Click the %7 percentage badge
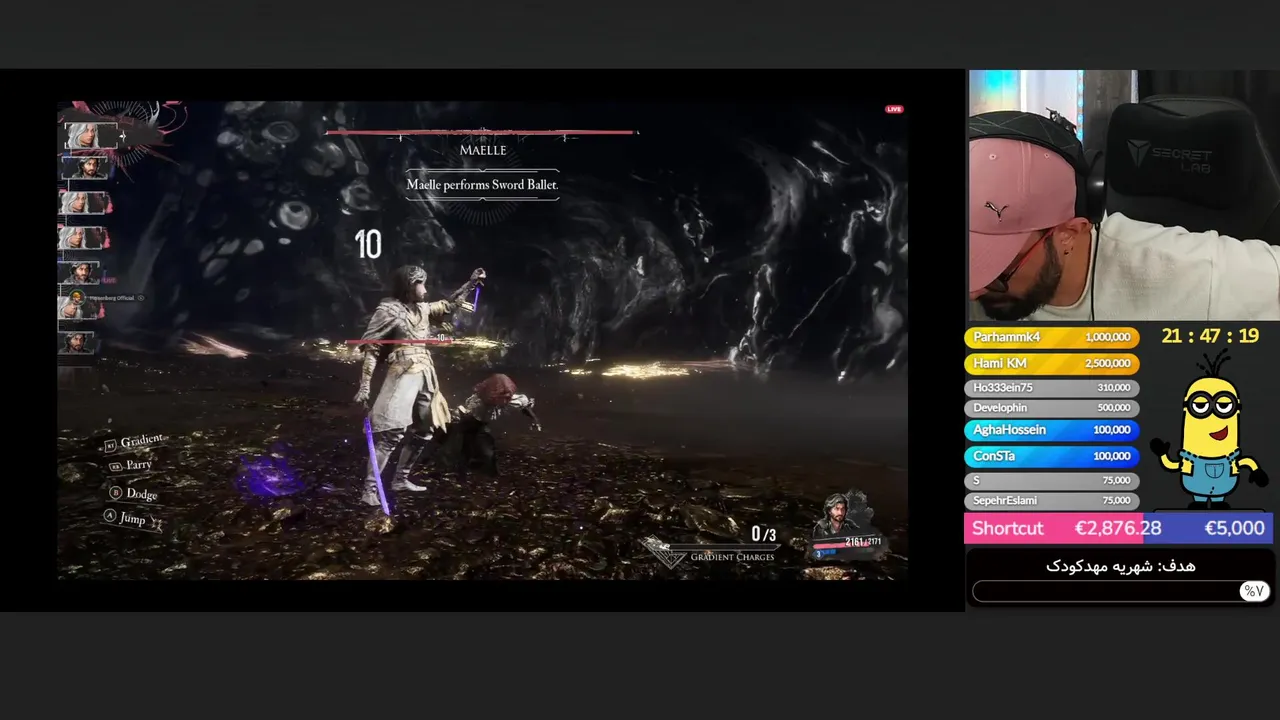This screenshot has height=720, width=1280. (1254, 591)
